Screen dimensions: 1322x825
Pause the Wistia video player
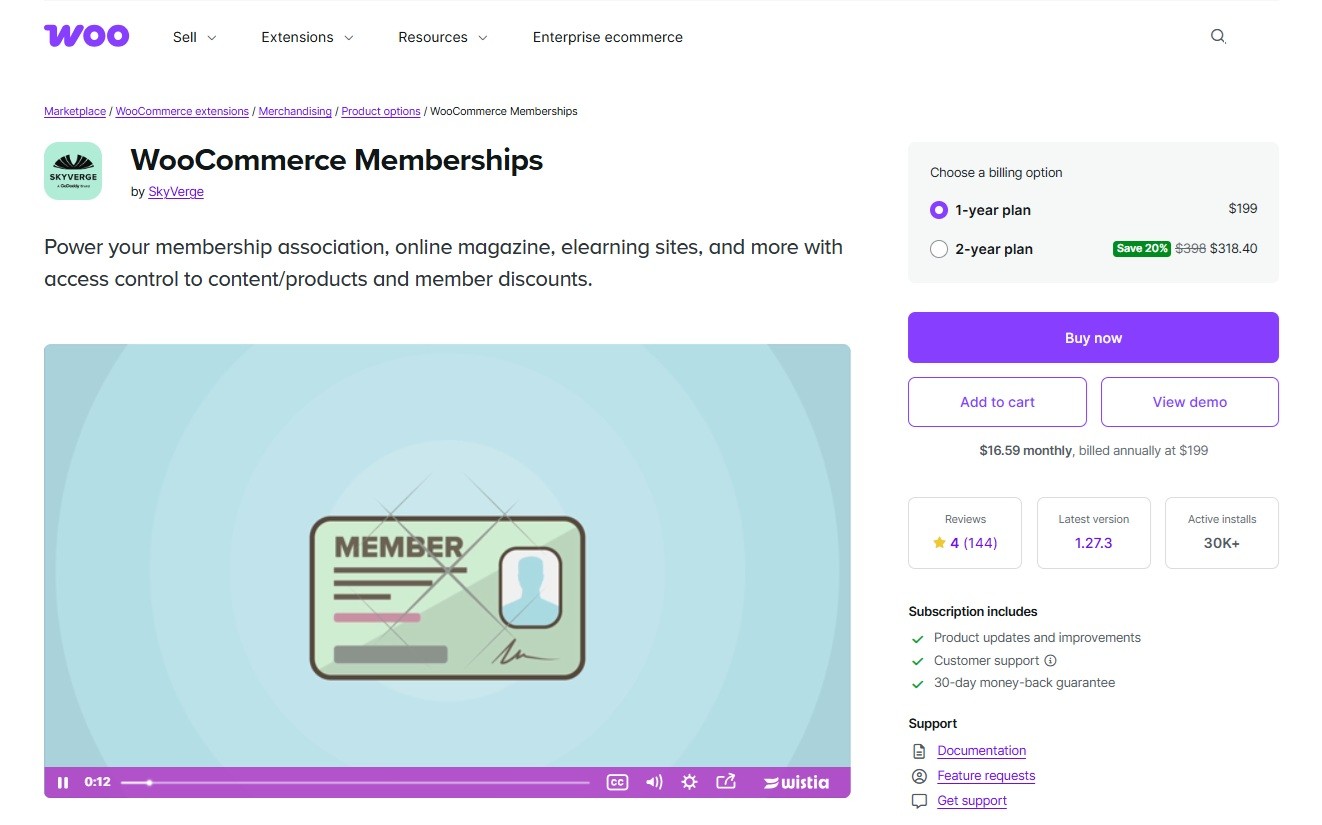pyautogui.click(x=63, y=782)
